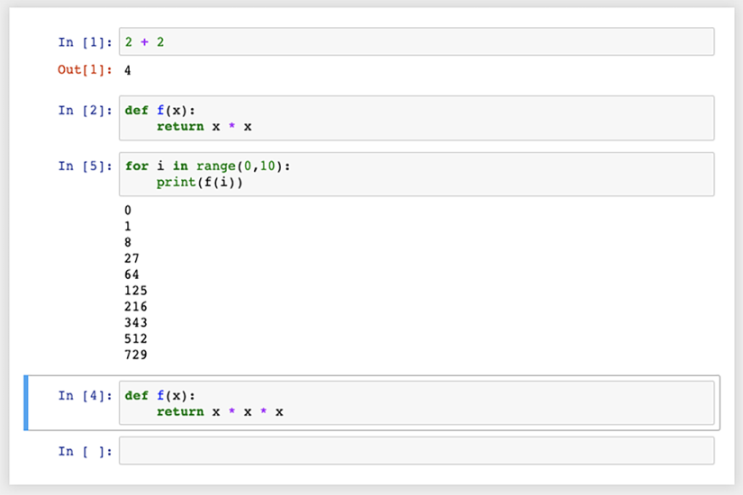Select the In [1] prompt label
This screenshot has height=495, width=743.
coord(85,42)
